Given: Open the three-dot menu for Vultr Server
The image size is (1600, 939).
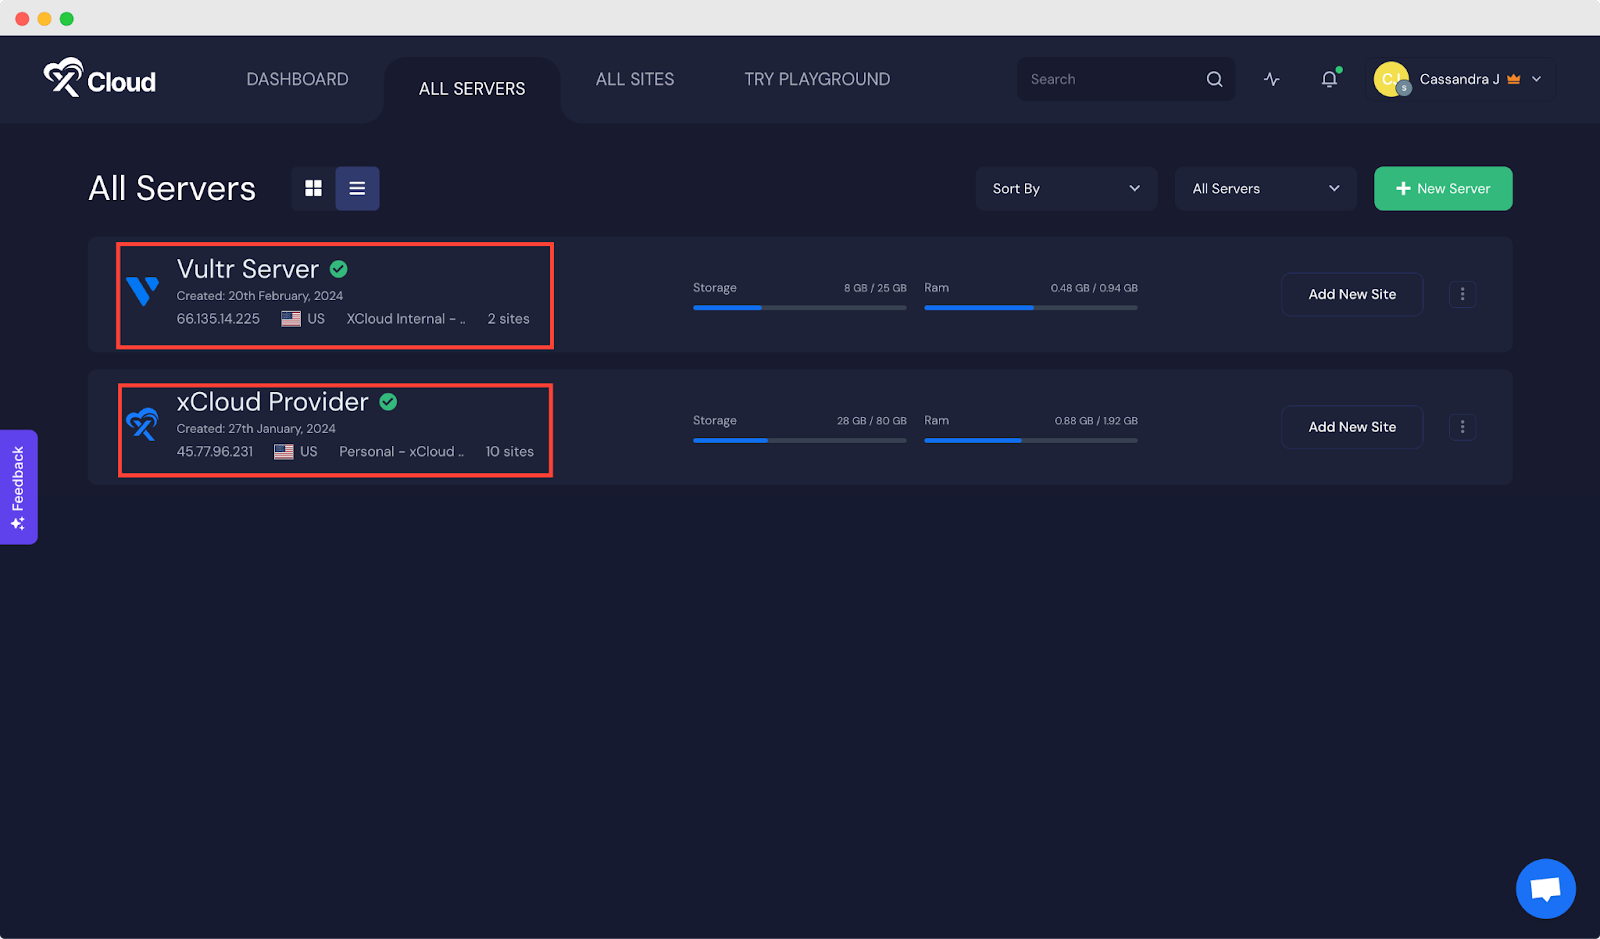Looking at the screenshot, I should tap(1462, 294).
